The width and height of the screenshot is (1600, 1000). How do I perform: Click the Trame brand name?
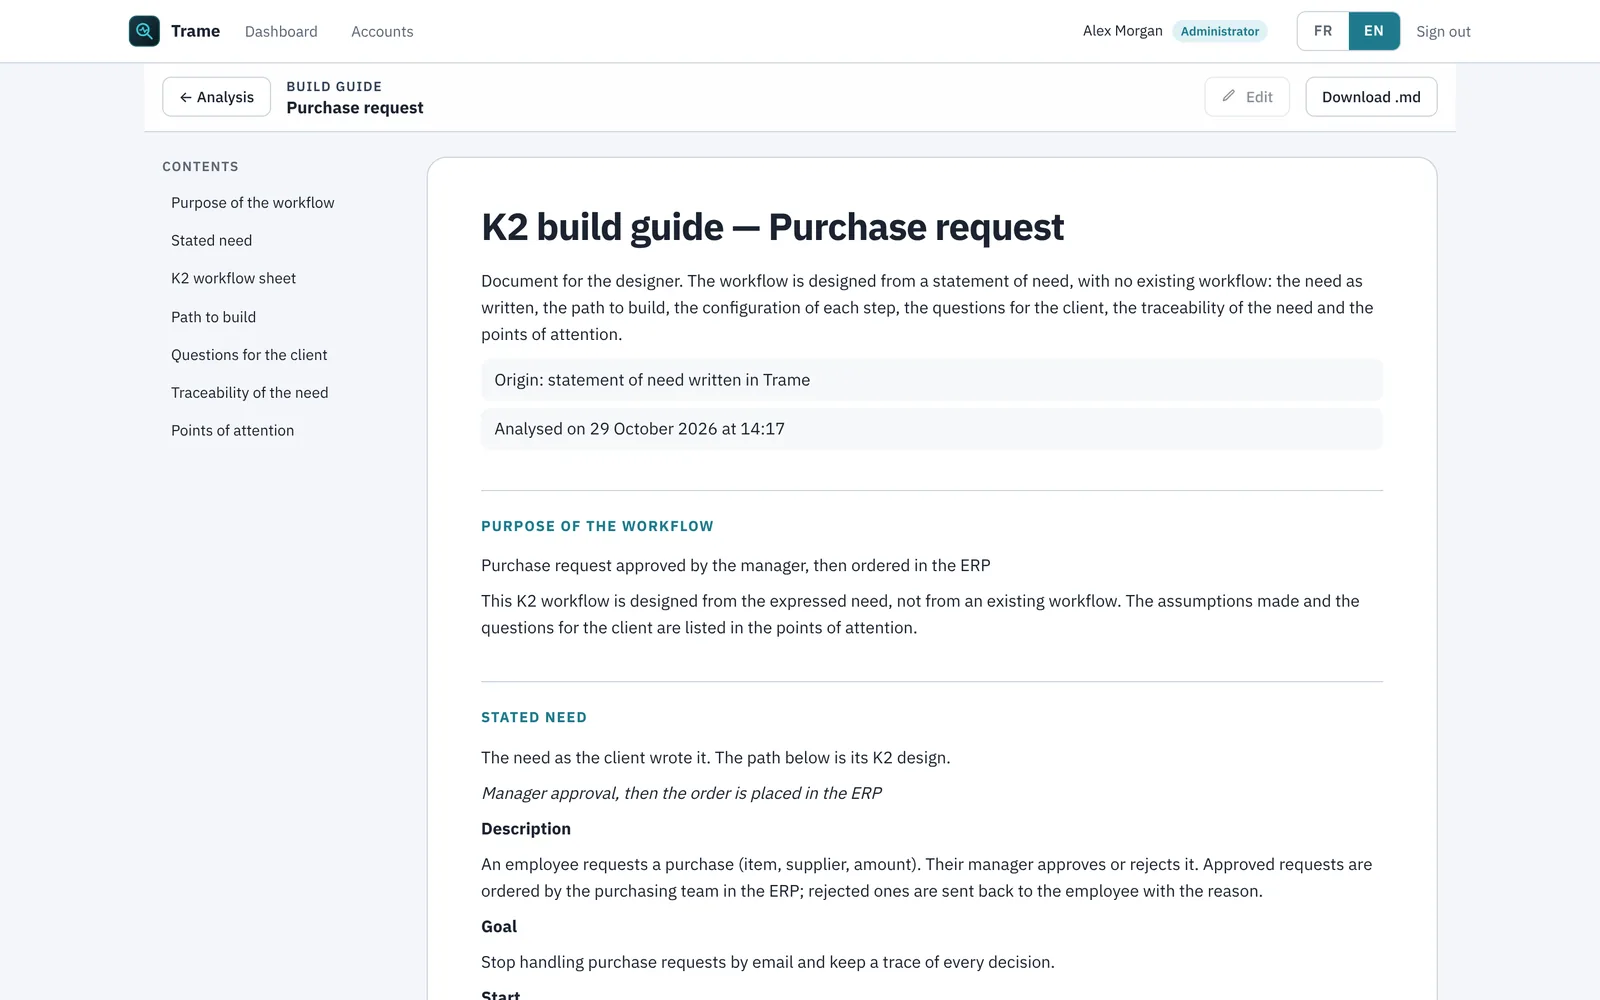click(196, 31)
